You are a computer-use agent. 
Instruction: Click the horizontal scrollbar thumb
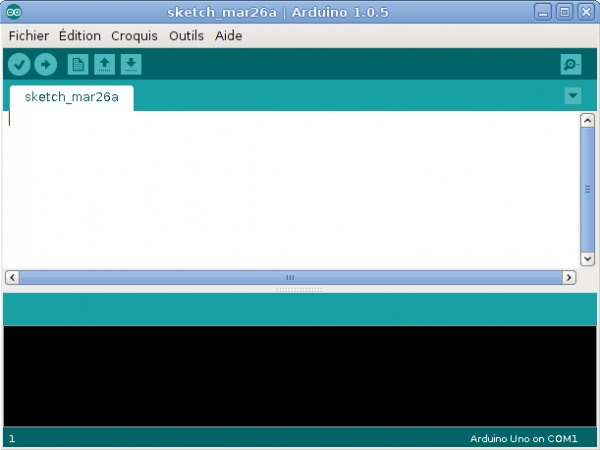(x=290, y=277)
